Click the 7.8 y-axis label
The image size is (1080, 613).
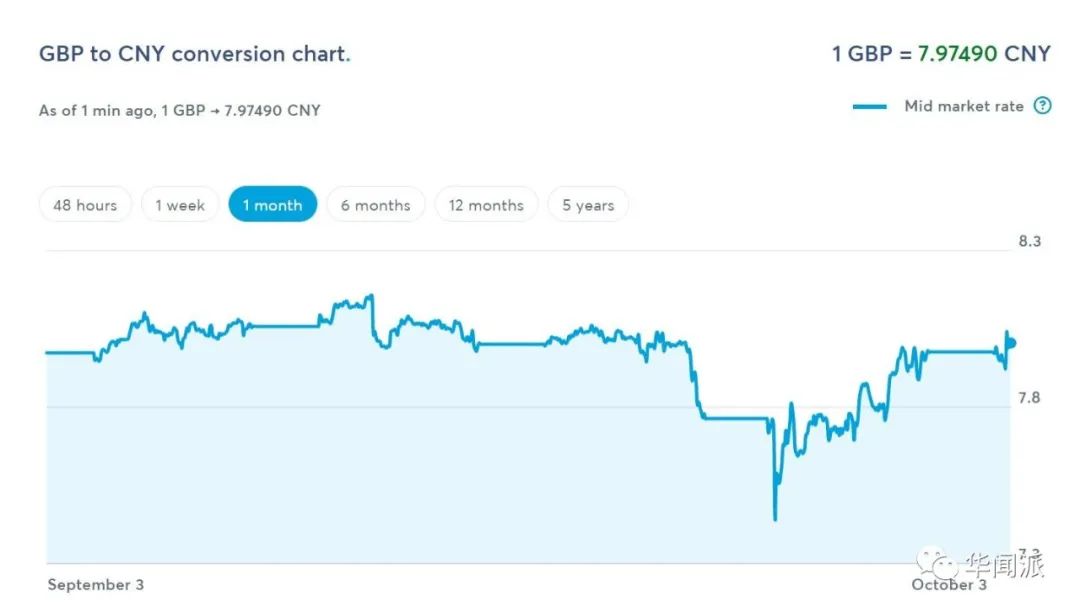[x=1029, y=398]
